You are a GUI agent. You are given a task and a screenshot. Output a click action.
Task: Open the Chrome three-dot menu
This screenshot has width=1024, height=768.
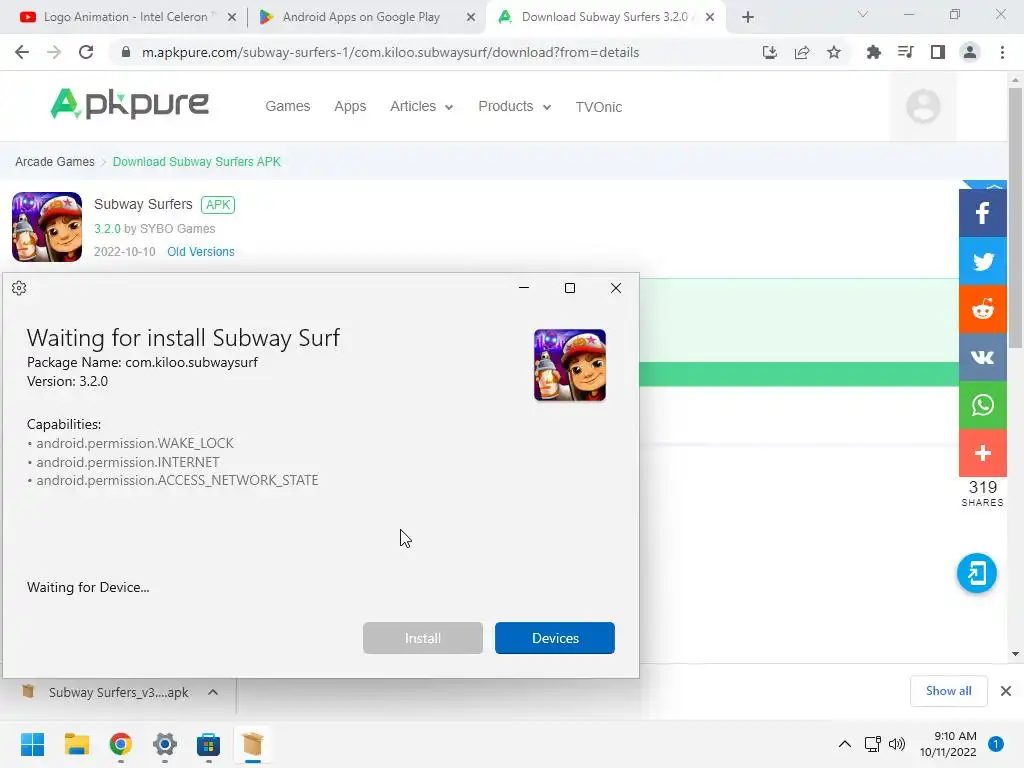[x=1002, y=52]
